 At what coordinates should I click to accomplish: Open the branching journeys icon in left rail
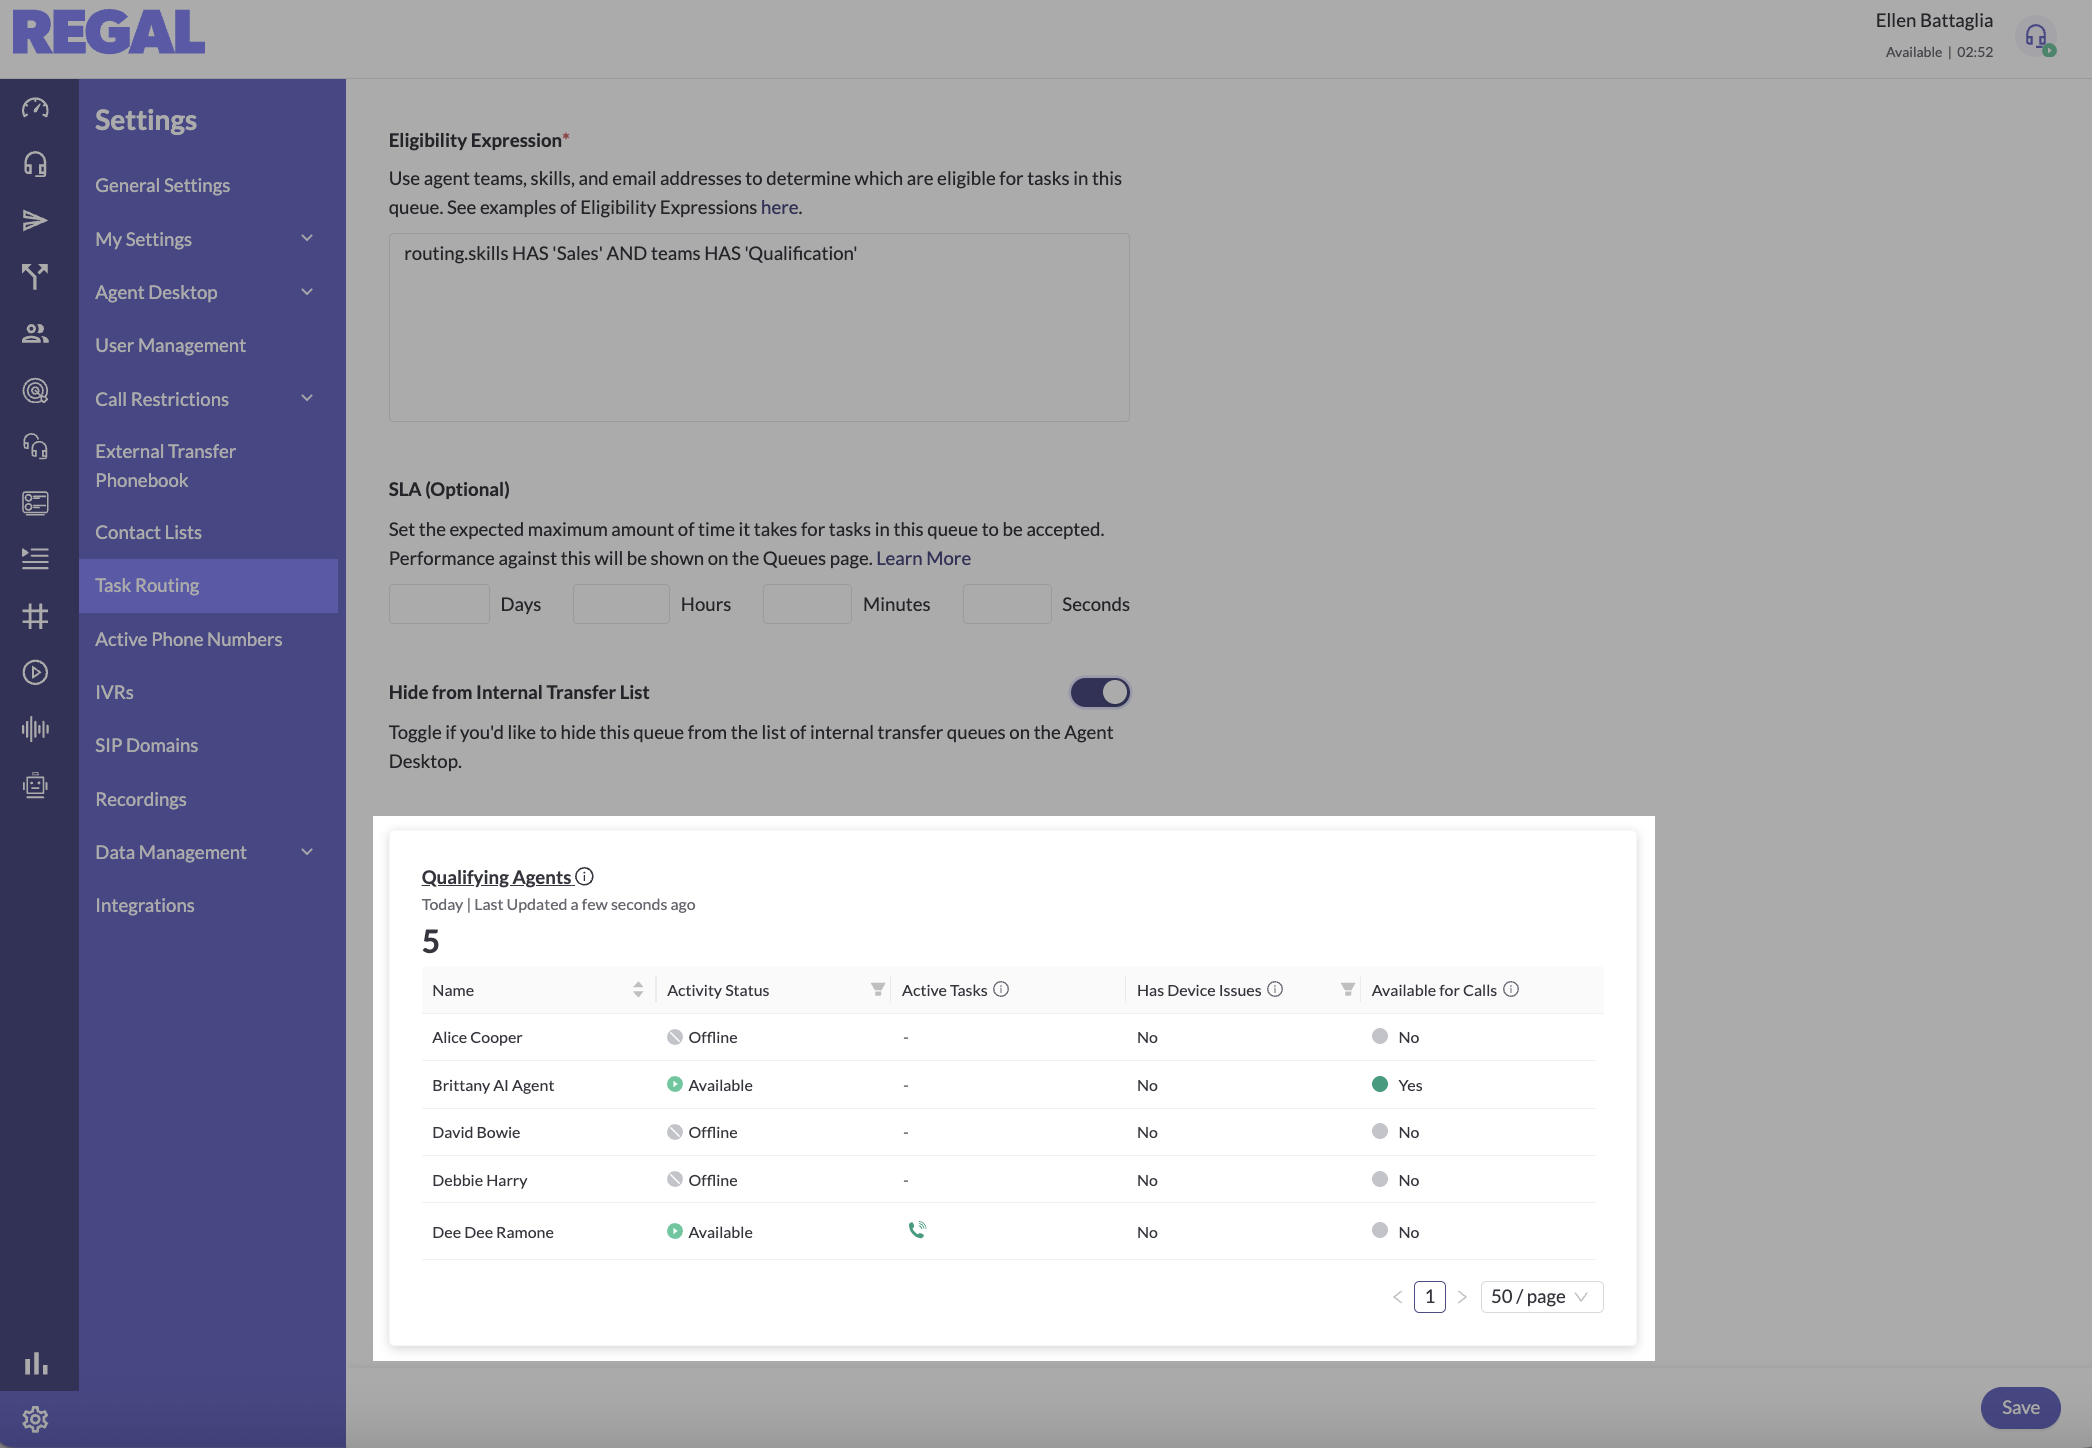click(35, 277)
